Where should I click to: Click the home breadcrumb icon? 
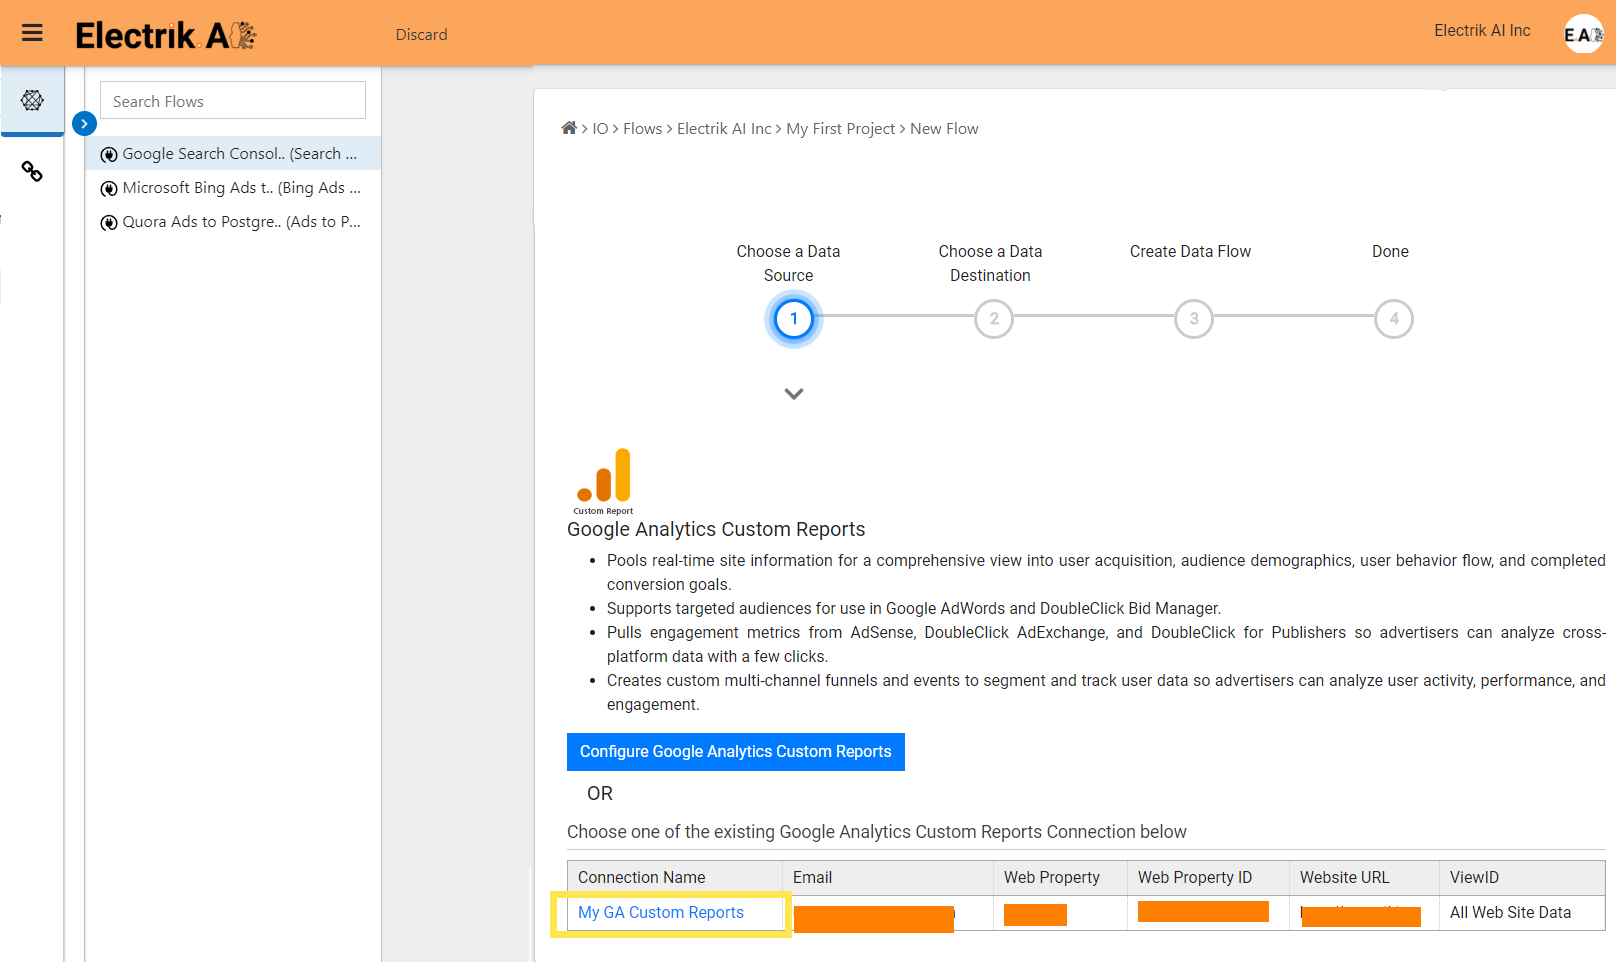(569, 128)
